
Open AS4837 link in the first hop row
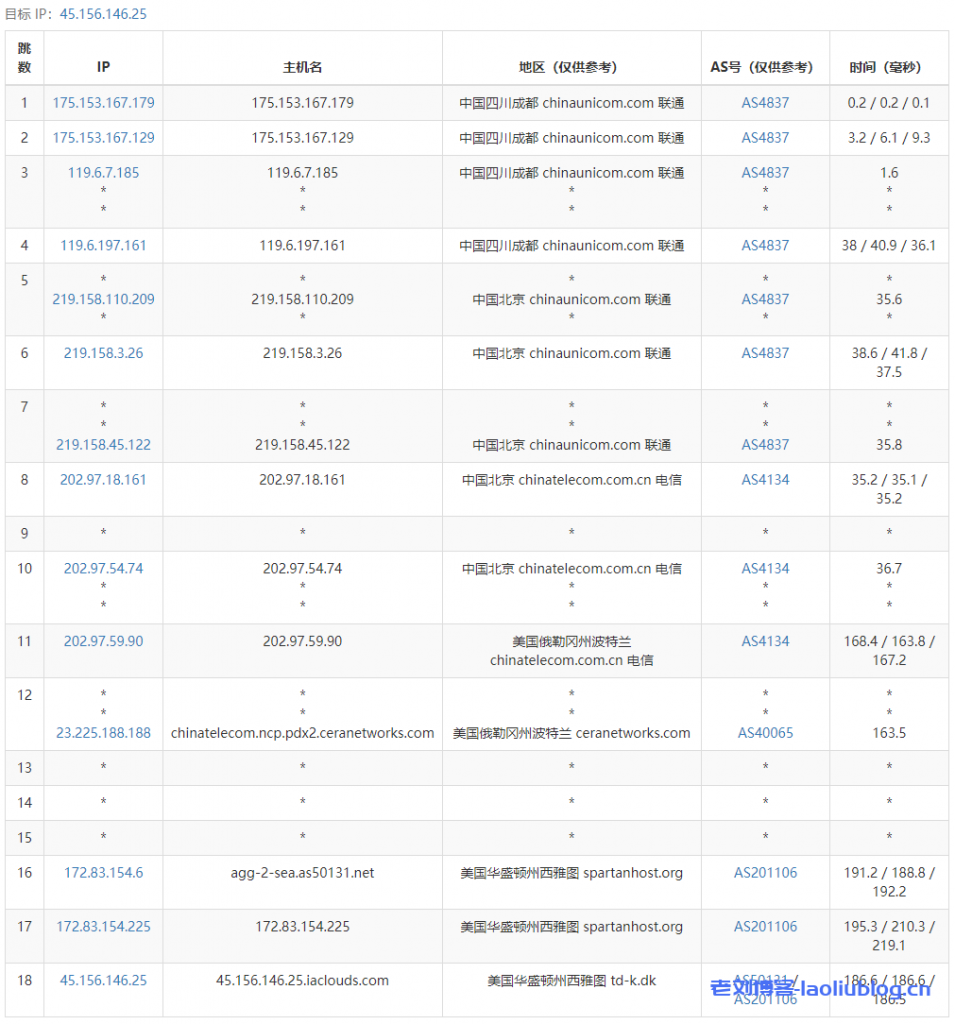pos(765,103)
